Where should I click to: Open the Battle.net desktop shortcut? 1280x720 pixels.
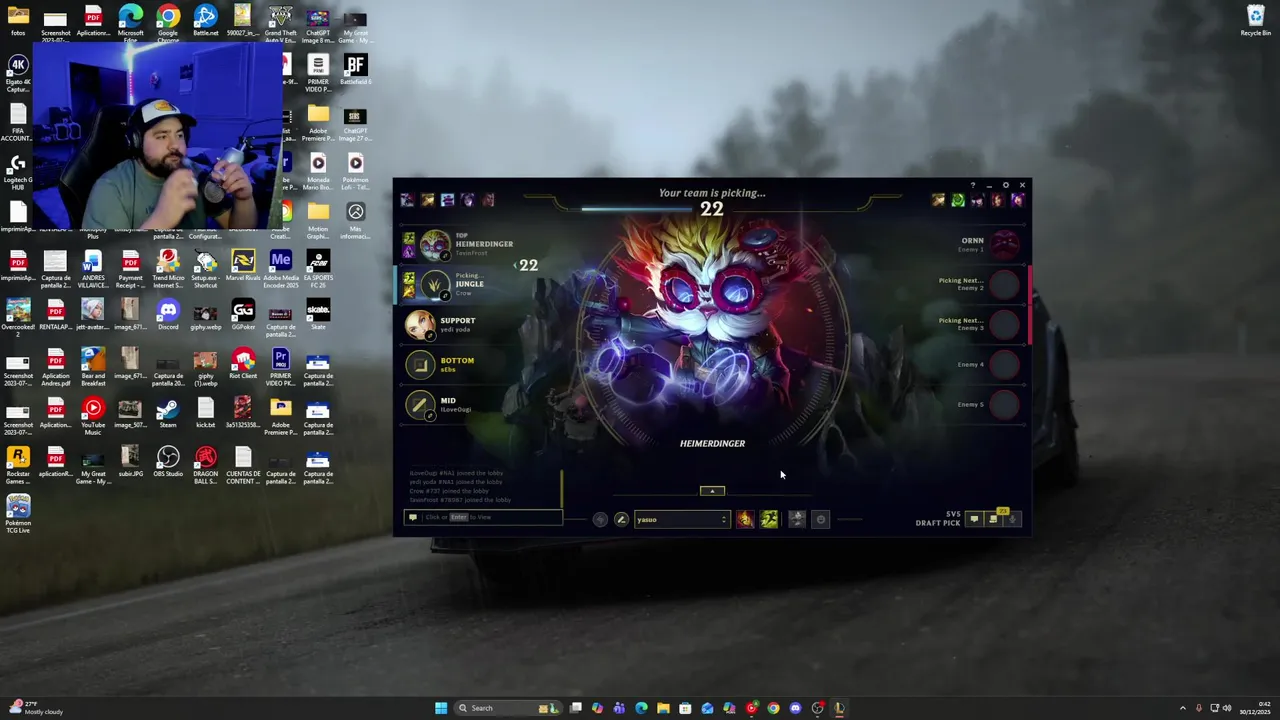click(206, 21)
